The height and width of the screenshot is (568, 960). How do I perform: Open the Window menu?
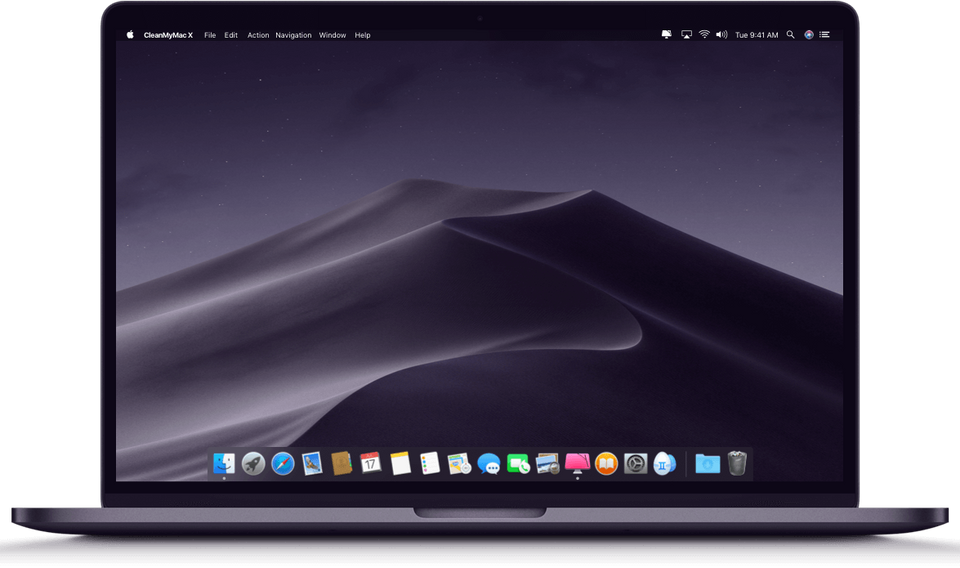332,36
